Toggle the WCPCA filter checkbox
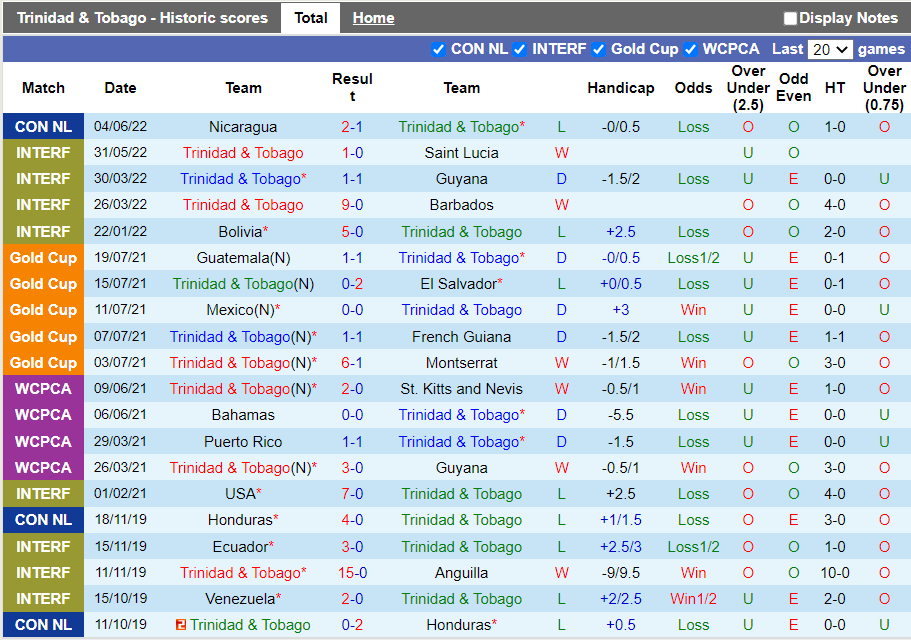 (690, 49)
